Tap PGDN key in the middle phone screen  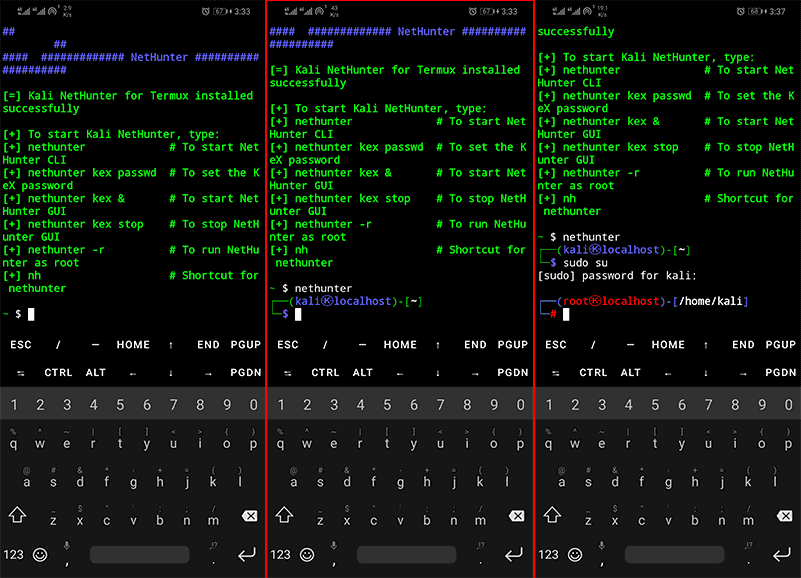pos(513,373)
